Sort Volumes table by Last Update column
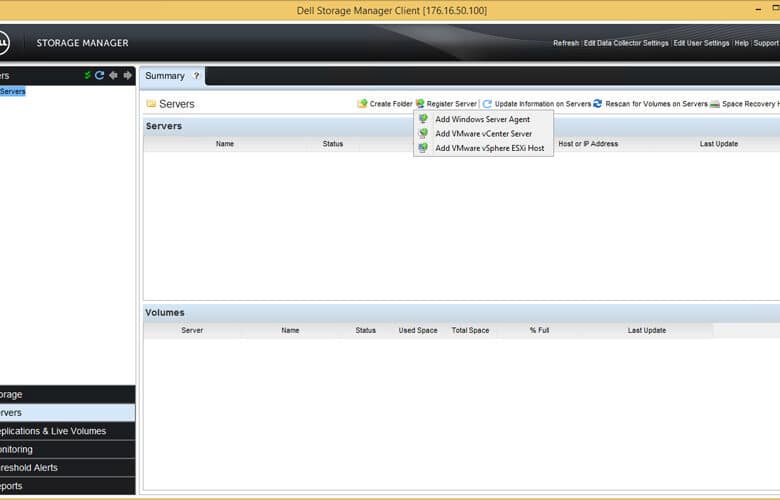780x500 pixels. click(647, 330)
